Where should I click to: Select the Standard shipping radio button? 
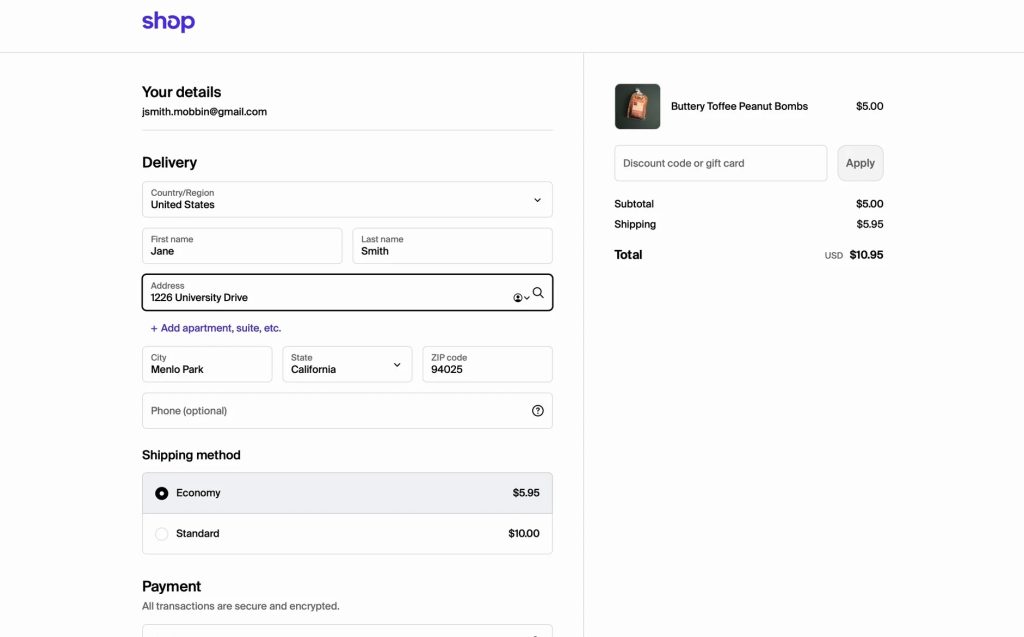point(161,534)
